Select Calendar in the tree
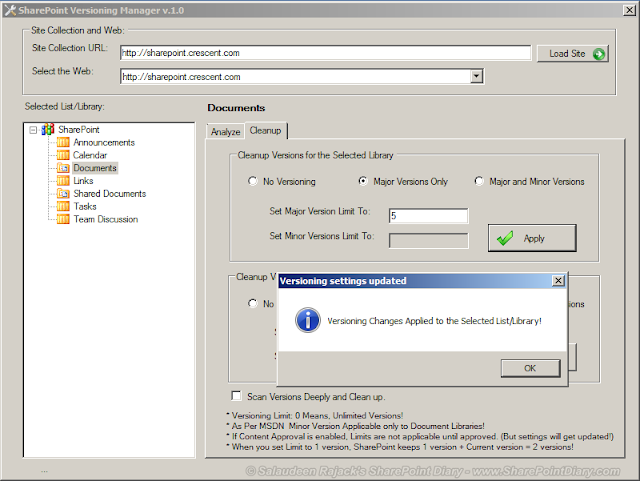The image size is (640, 481). pyautogui.click(x=90, y=155)
